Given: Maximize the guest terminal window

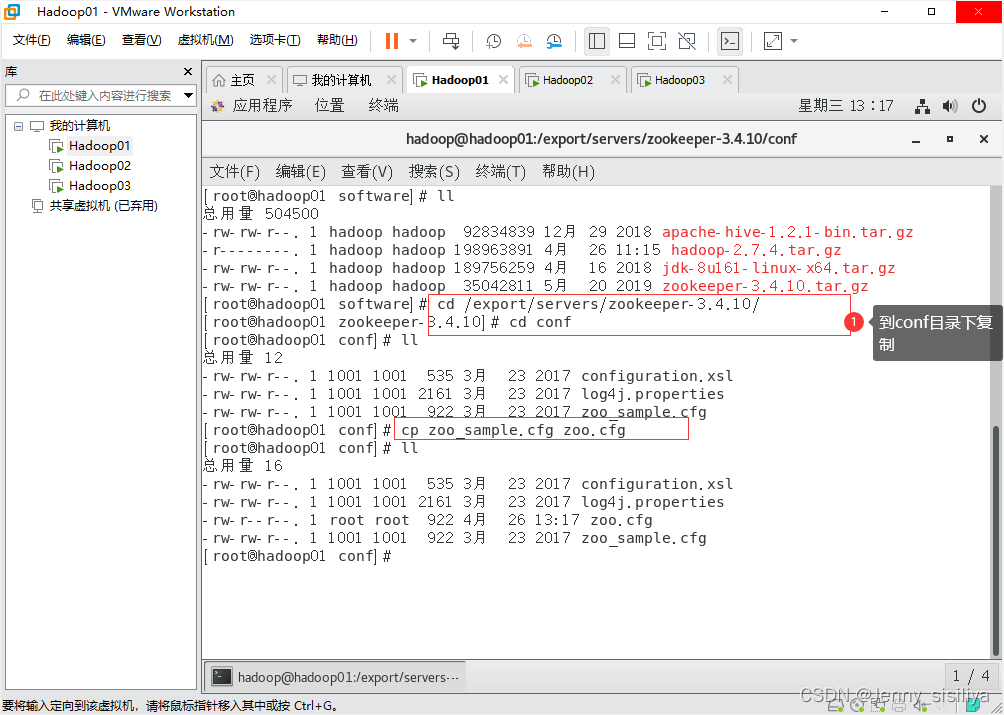Looking at the screenshot, I should point(950,139).
